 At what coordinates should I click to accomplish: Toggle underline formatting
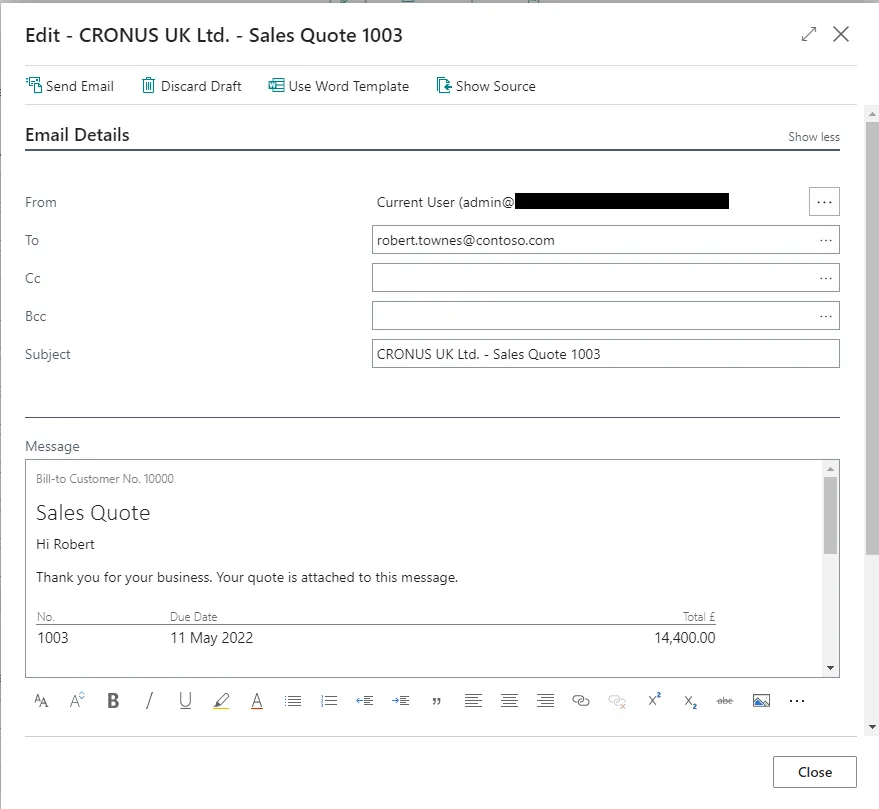coord(185,701)
